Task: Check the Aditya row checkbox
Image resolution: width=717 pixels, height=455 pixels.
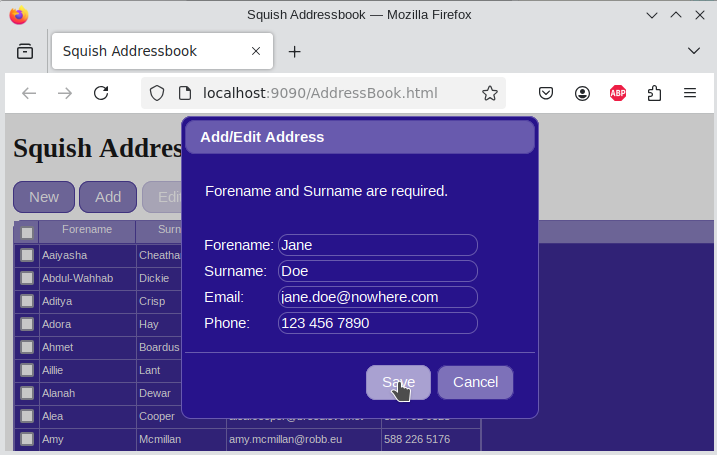Action: (27, 301)
